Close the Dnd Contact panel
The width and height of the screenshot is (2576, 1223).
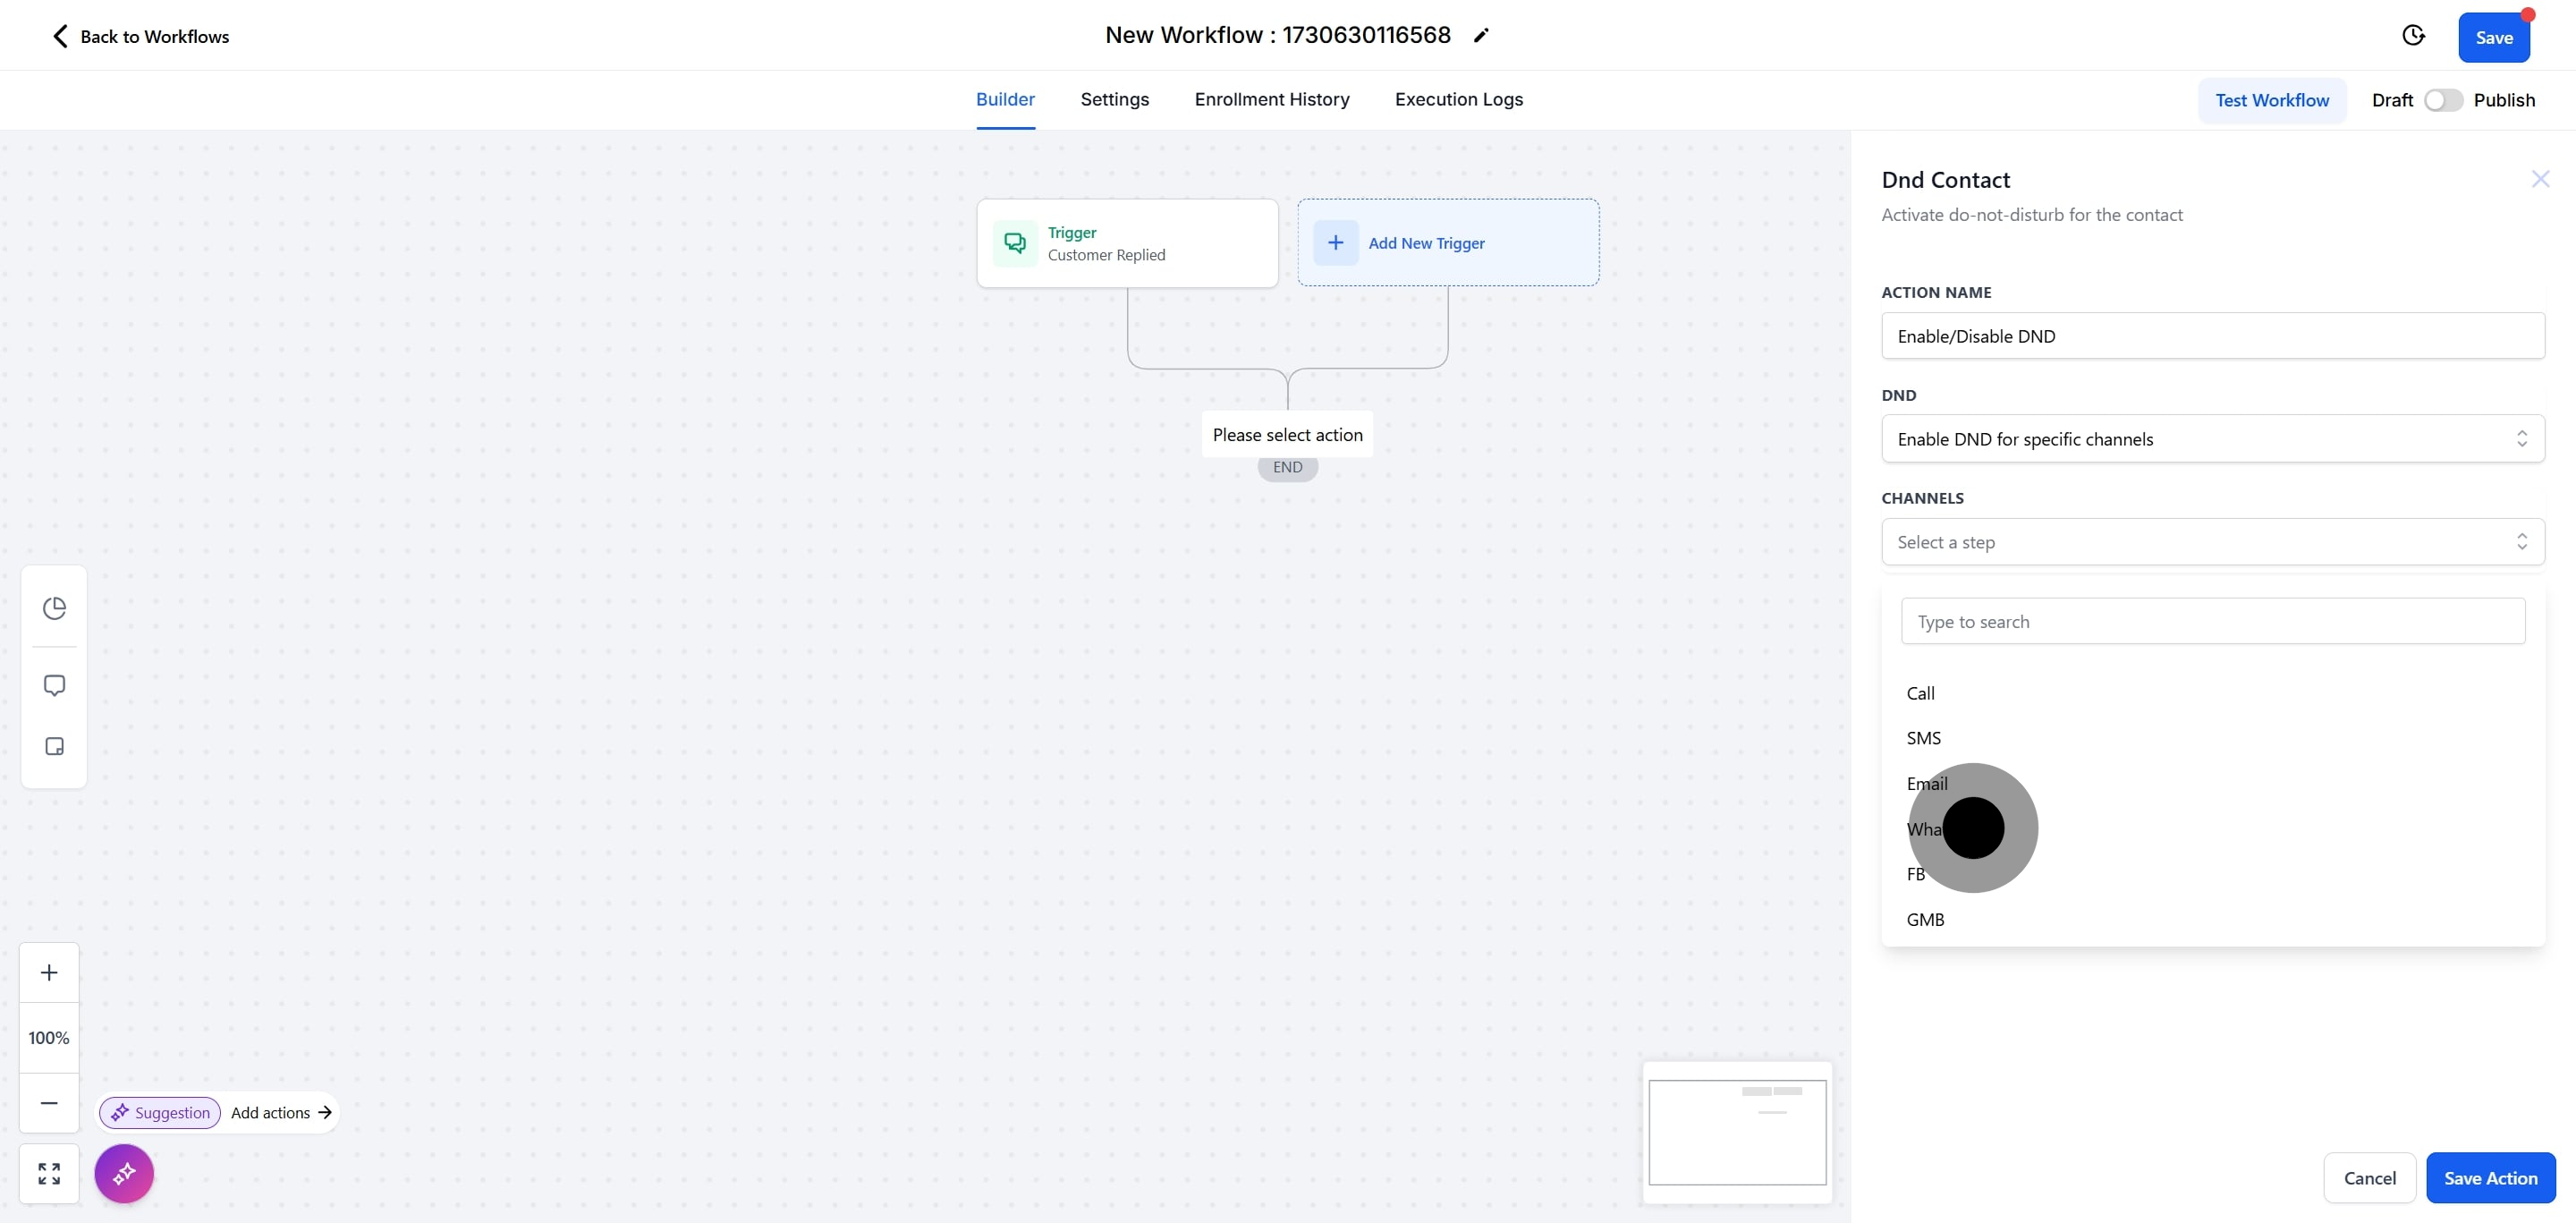(x=2539, y=179)
